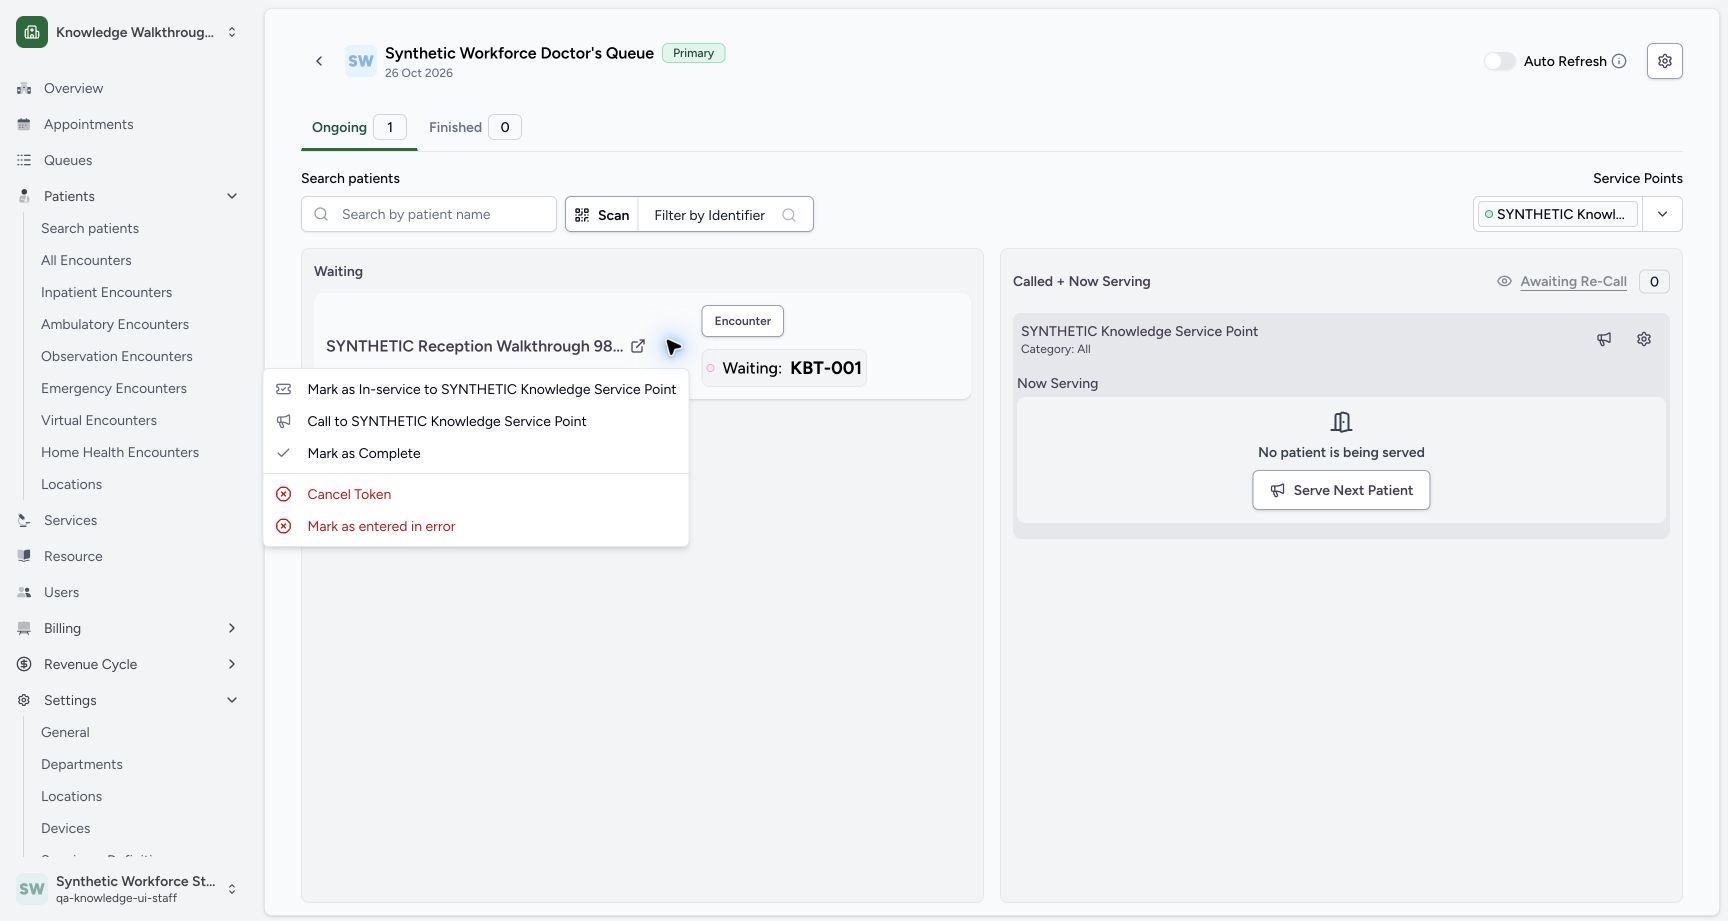Switch to the Ongoing tab

pyautogui.click(x=358, y=127)
